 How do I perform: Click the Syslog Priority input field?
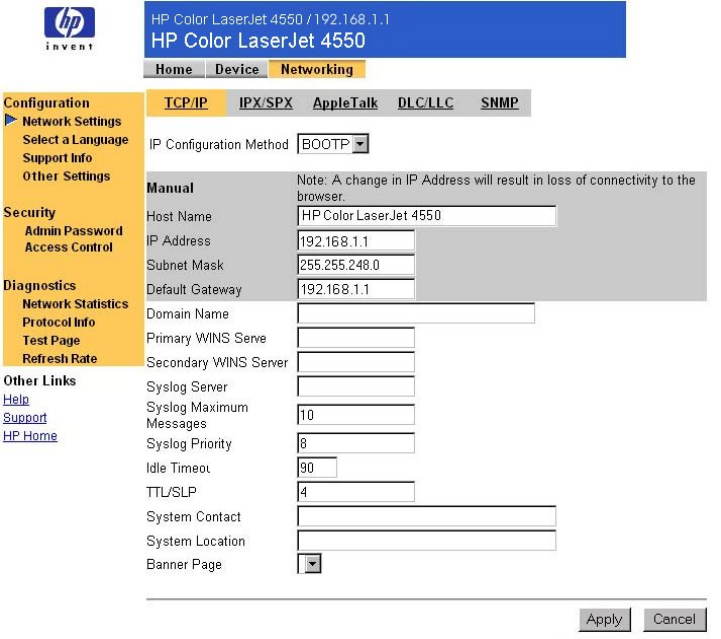356,443
